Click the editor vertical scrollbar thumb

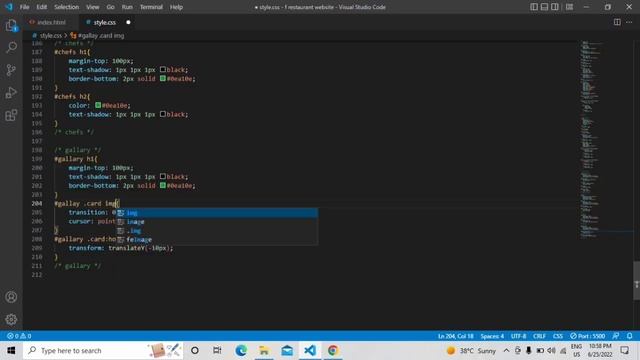[636, 281]
